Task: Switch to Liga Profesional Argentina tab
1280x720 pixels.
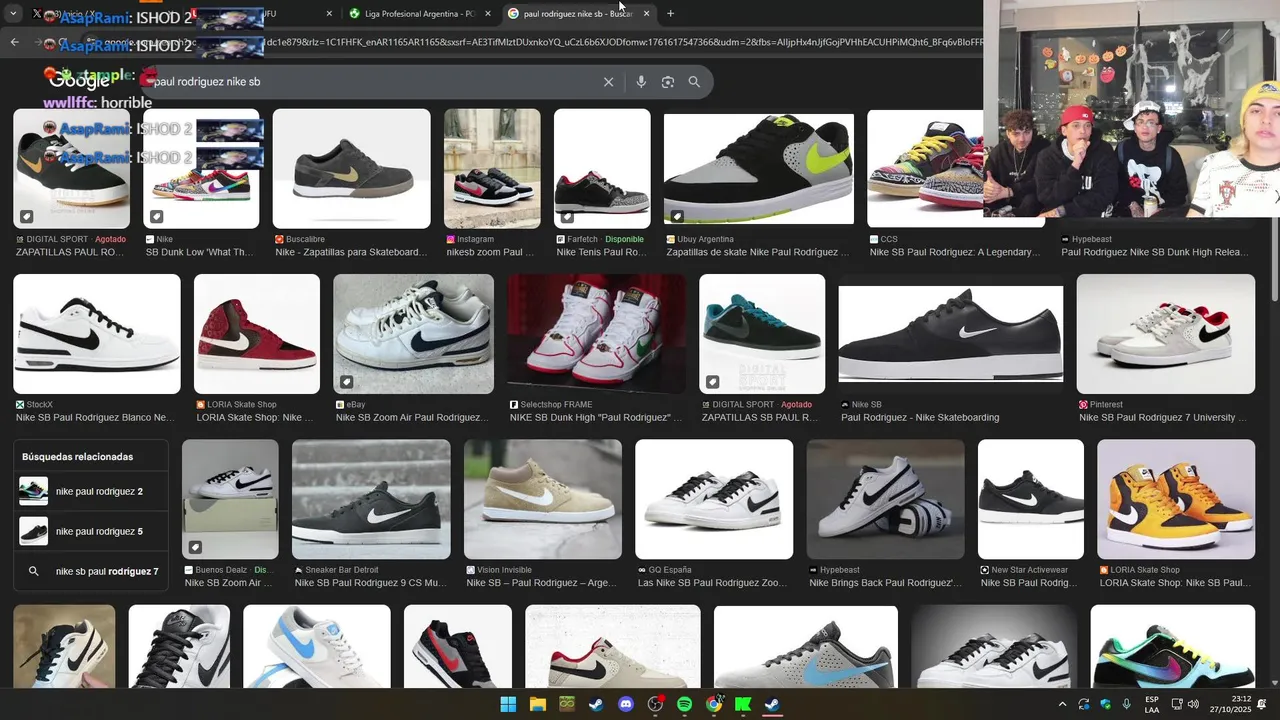Action: coord(418,14)
